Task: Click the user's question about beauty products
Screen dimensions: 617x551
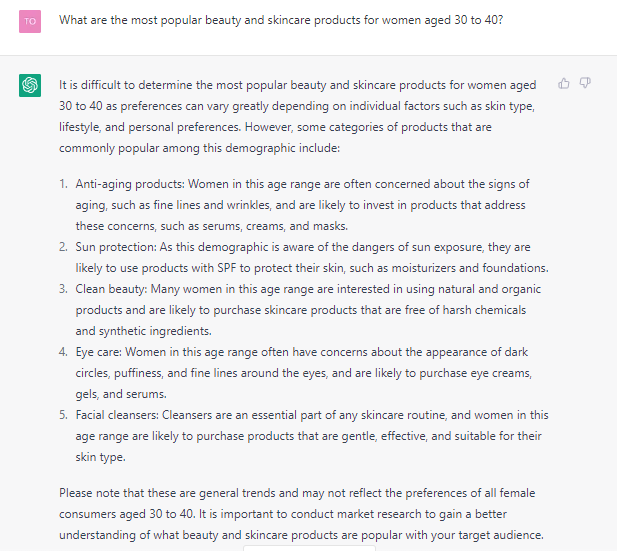Action: tap(280, 20)
